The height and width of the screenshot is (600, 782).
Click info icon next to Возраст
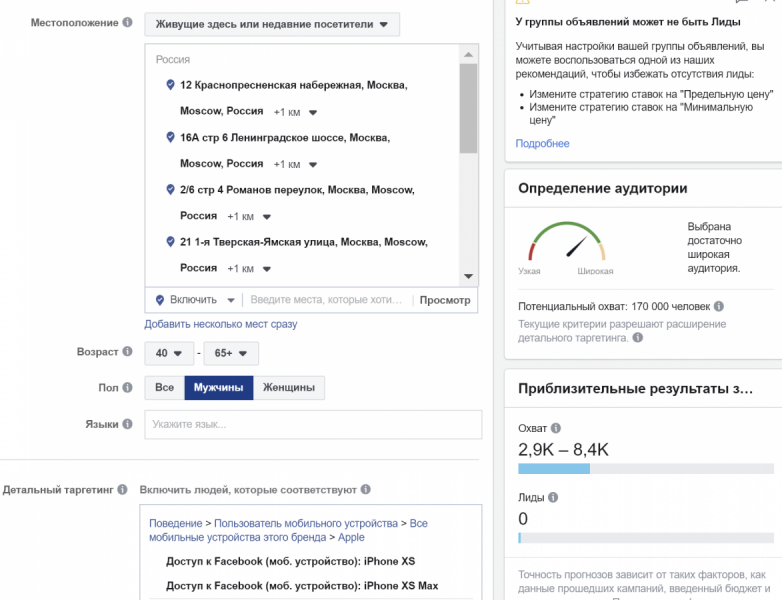[x=127, y=352]
